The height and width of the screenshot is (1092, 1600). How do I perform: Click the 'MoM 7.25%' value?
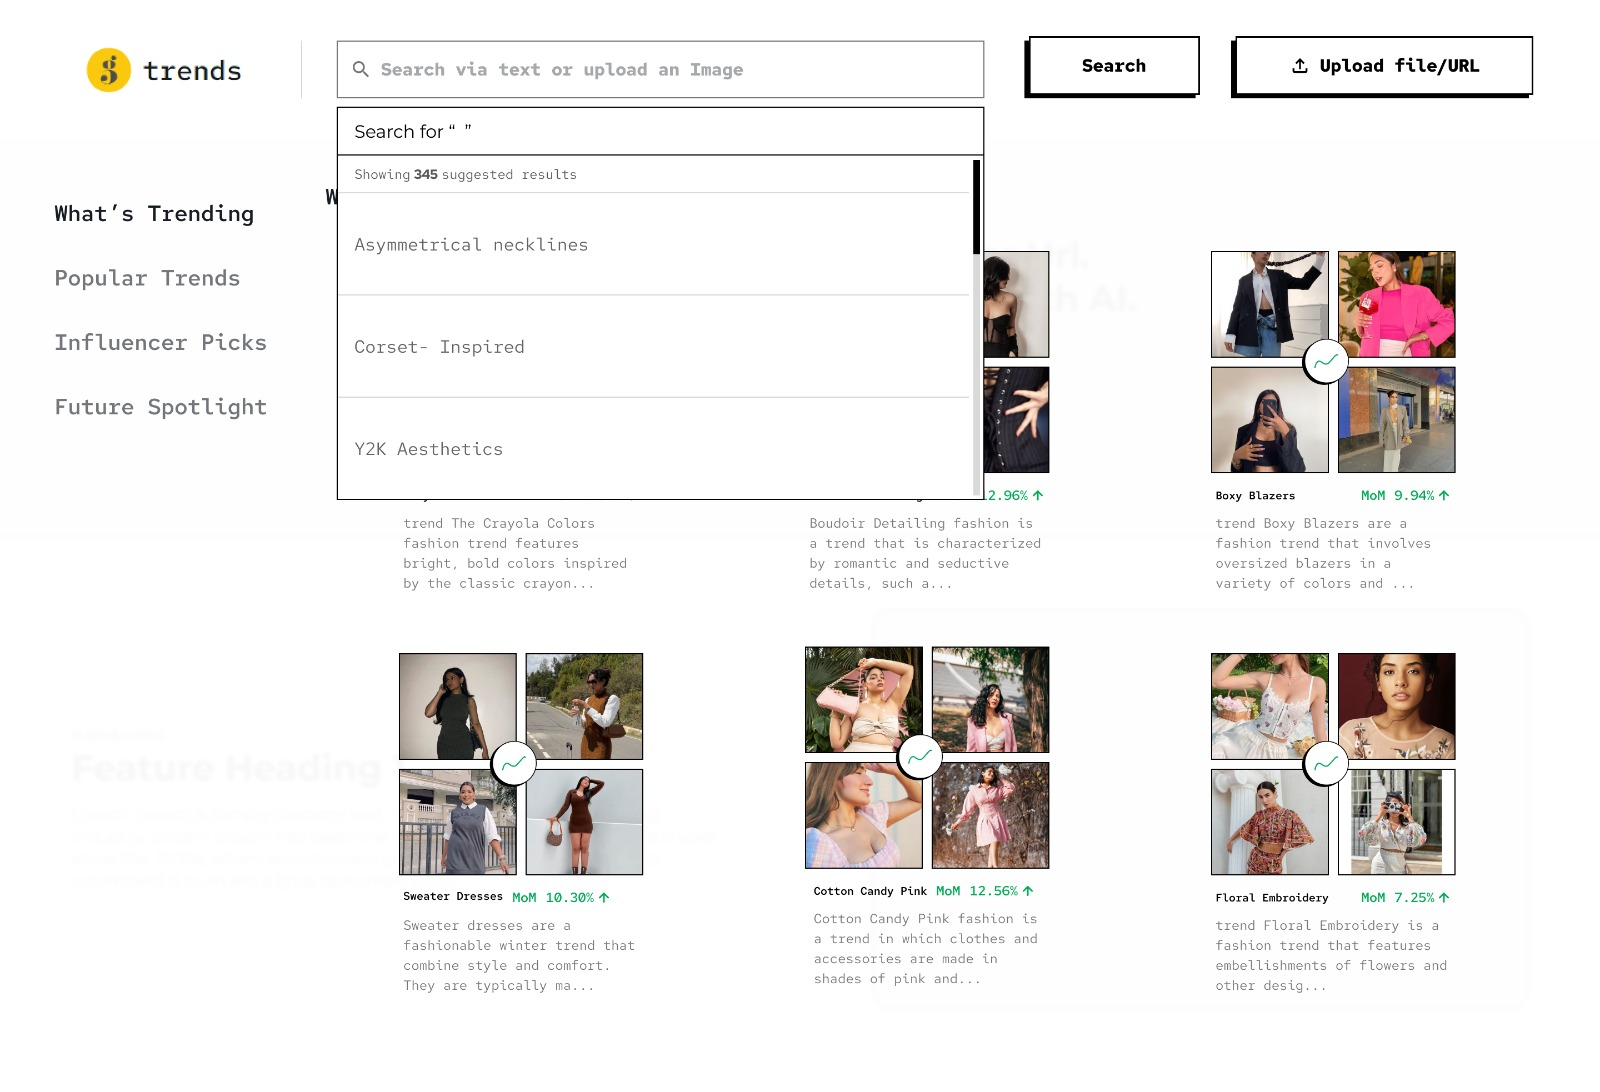(x=1397, y=898)
